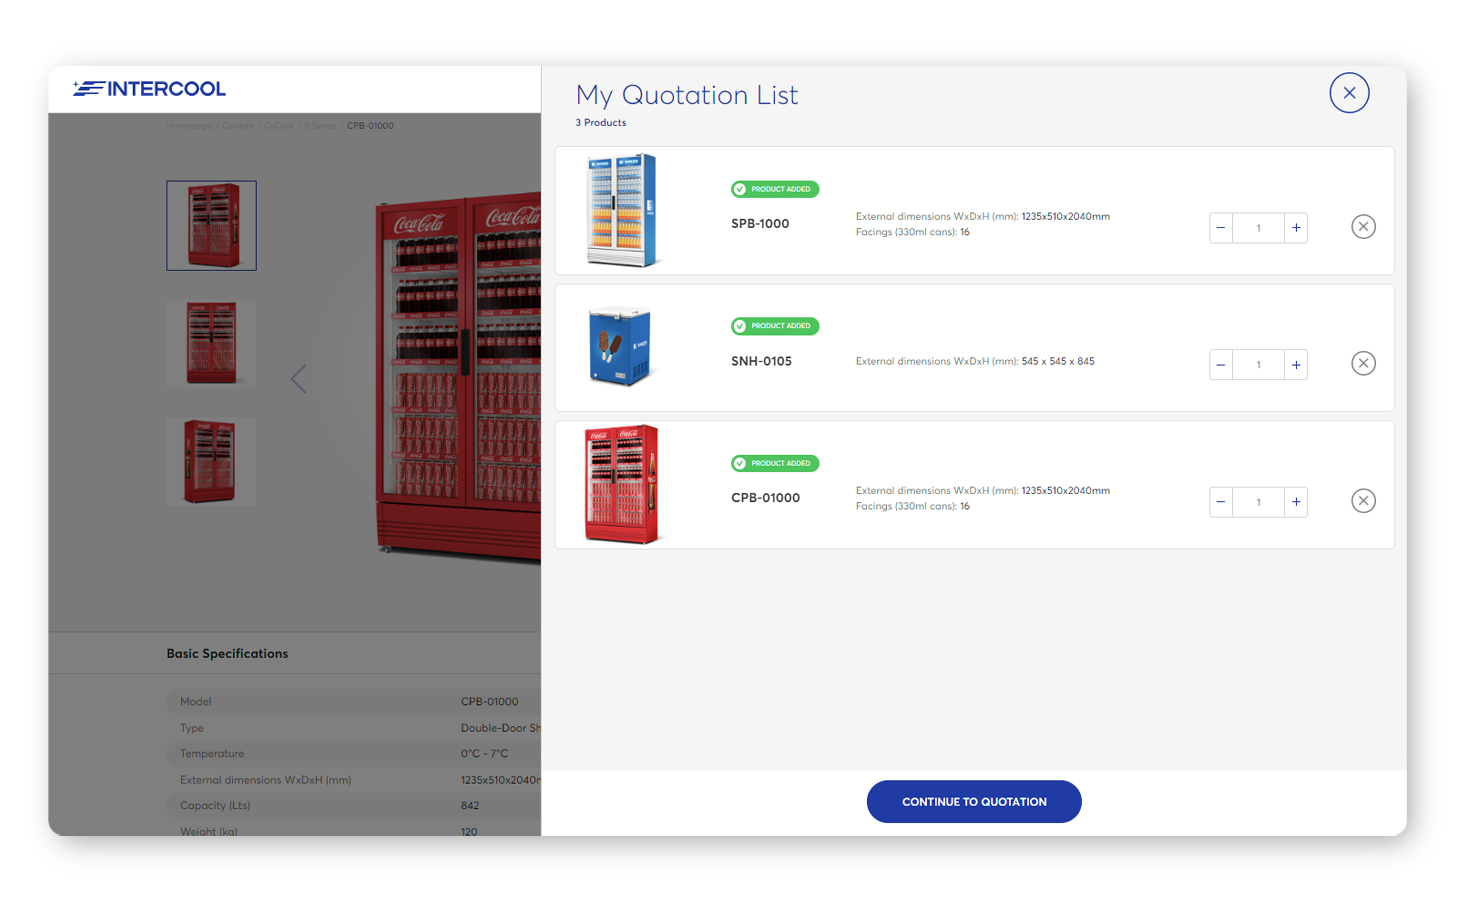Decrease SNH-0105 quantity with minus button
Viewport: 1469px width, 900px height.
[1221, 365]
